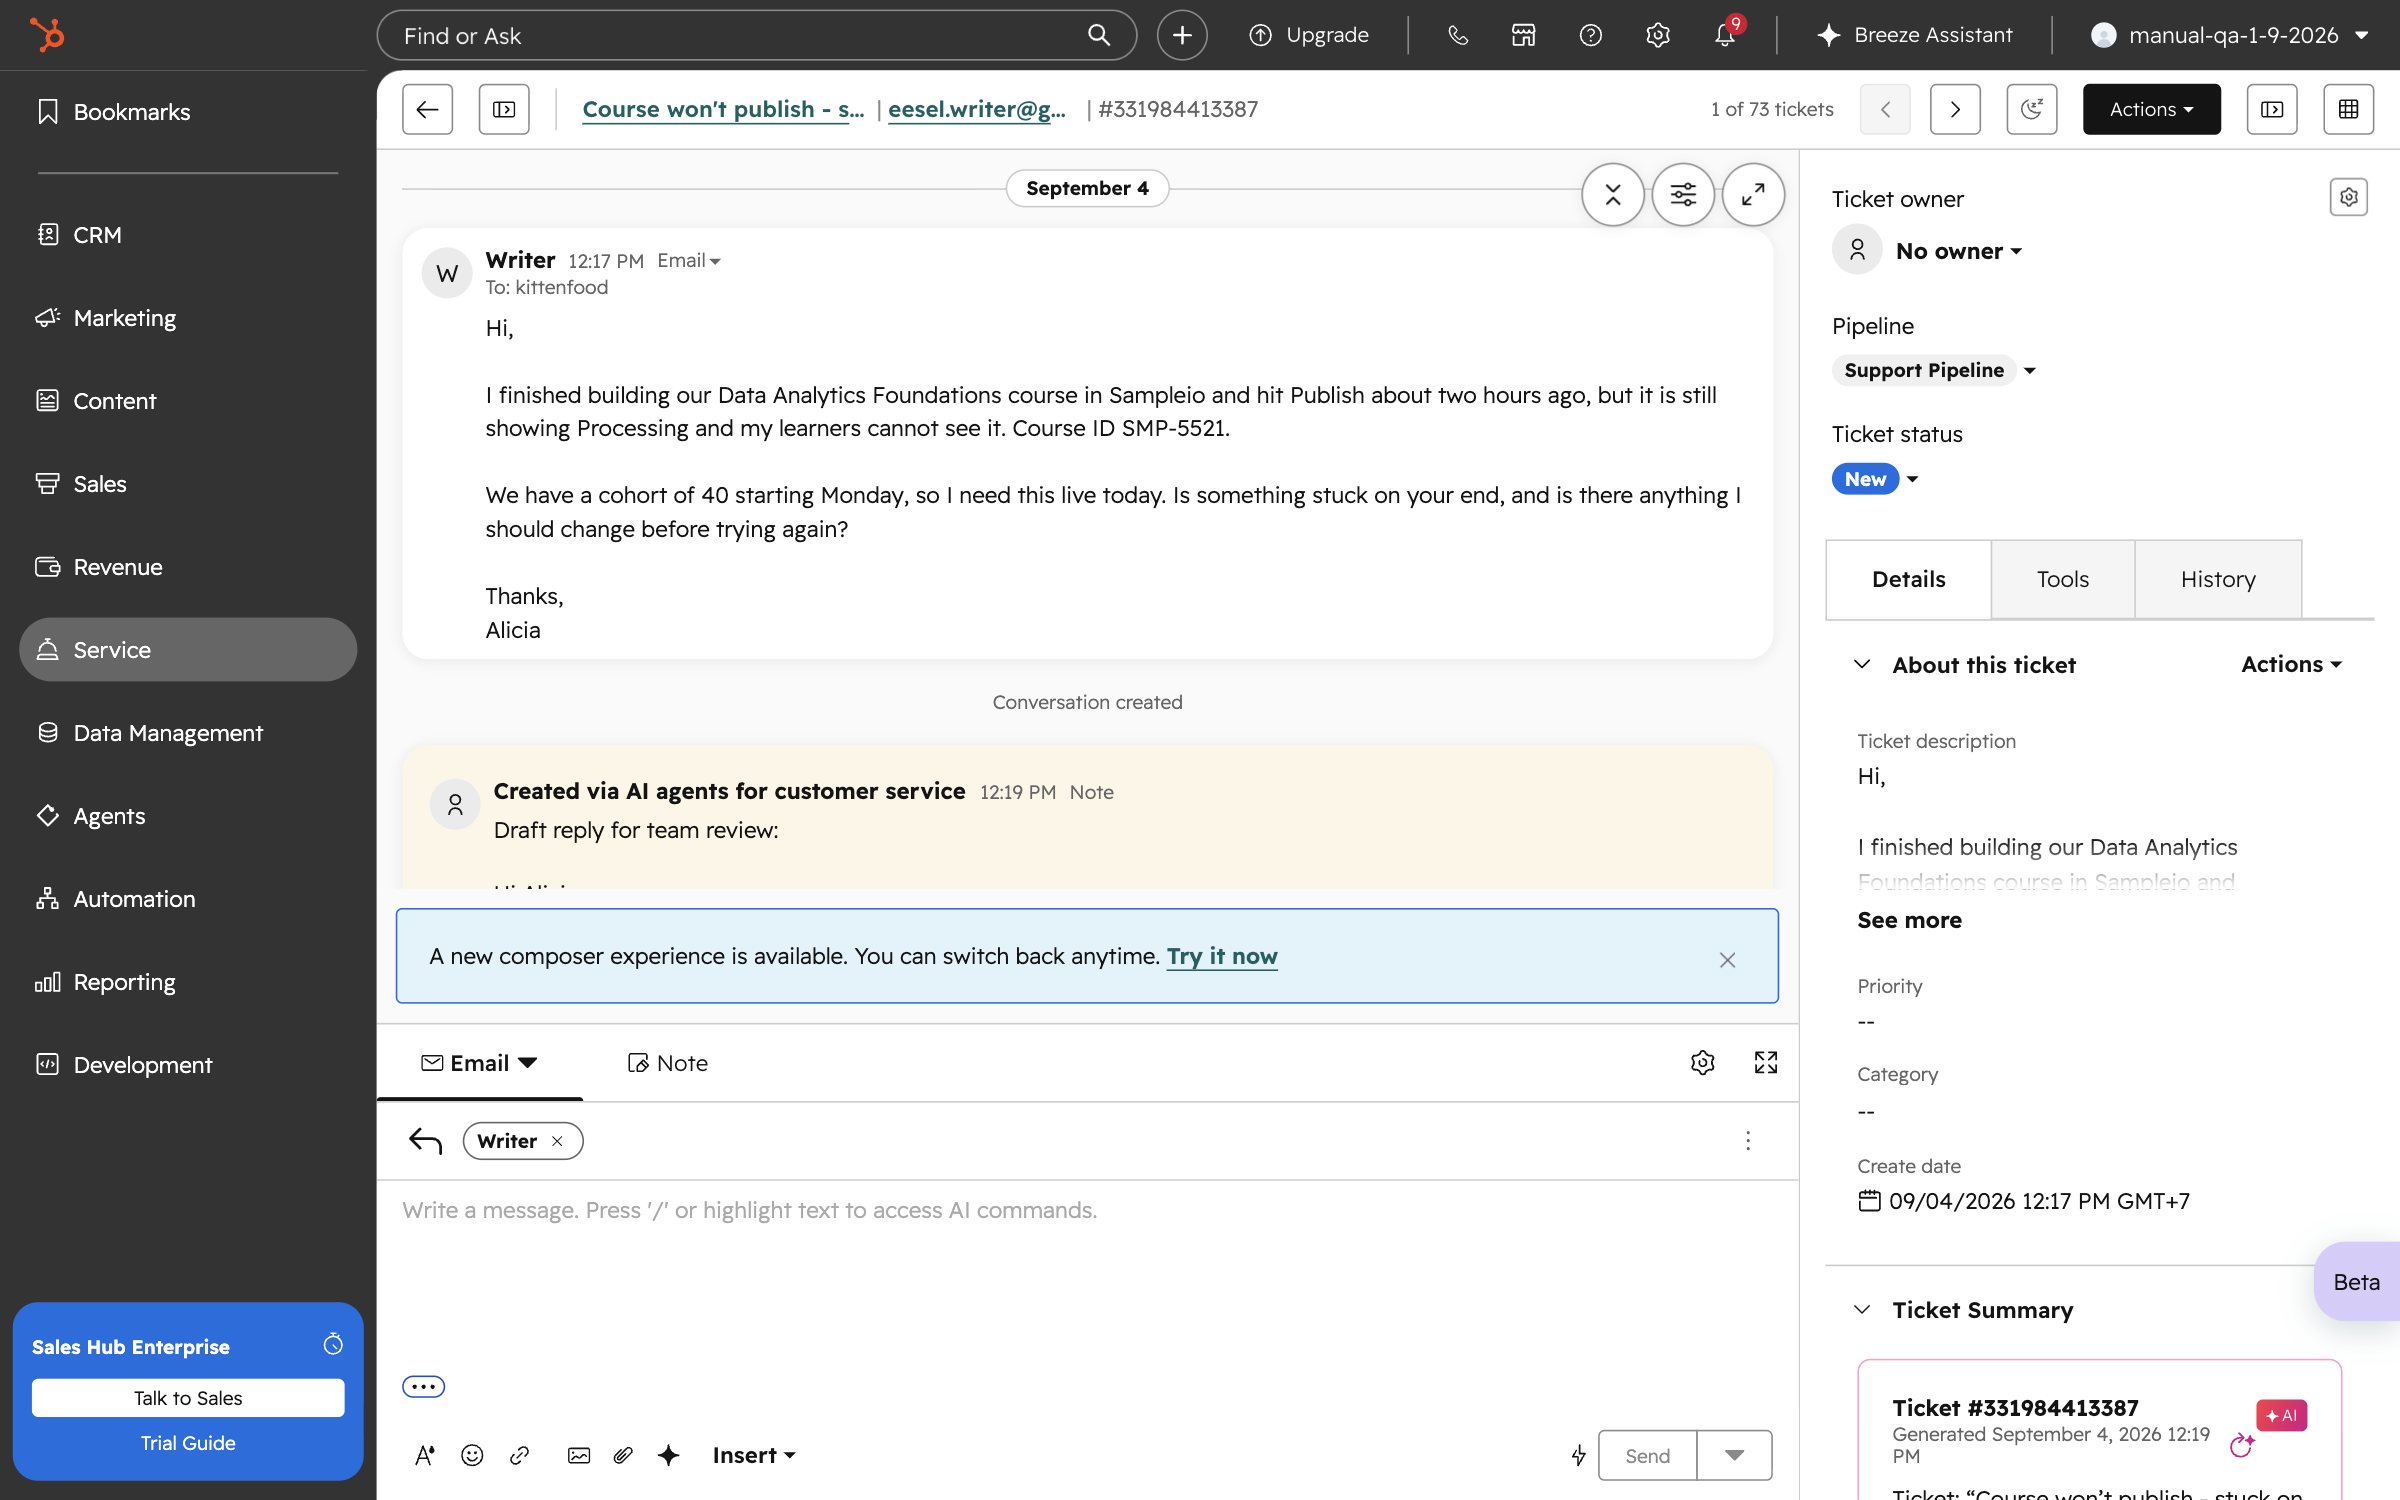2400x1500 pixels.
Task: Click the Find or Ask search field
Action: [757, 35]
